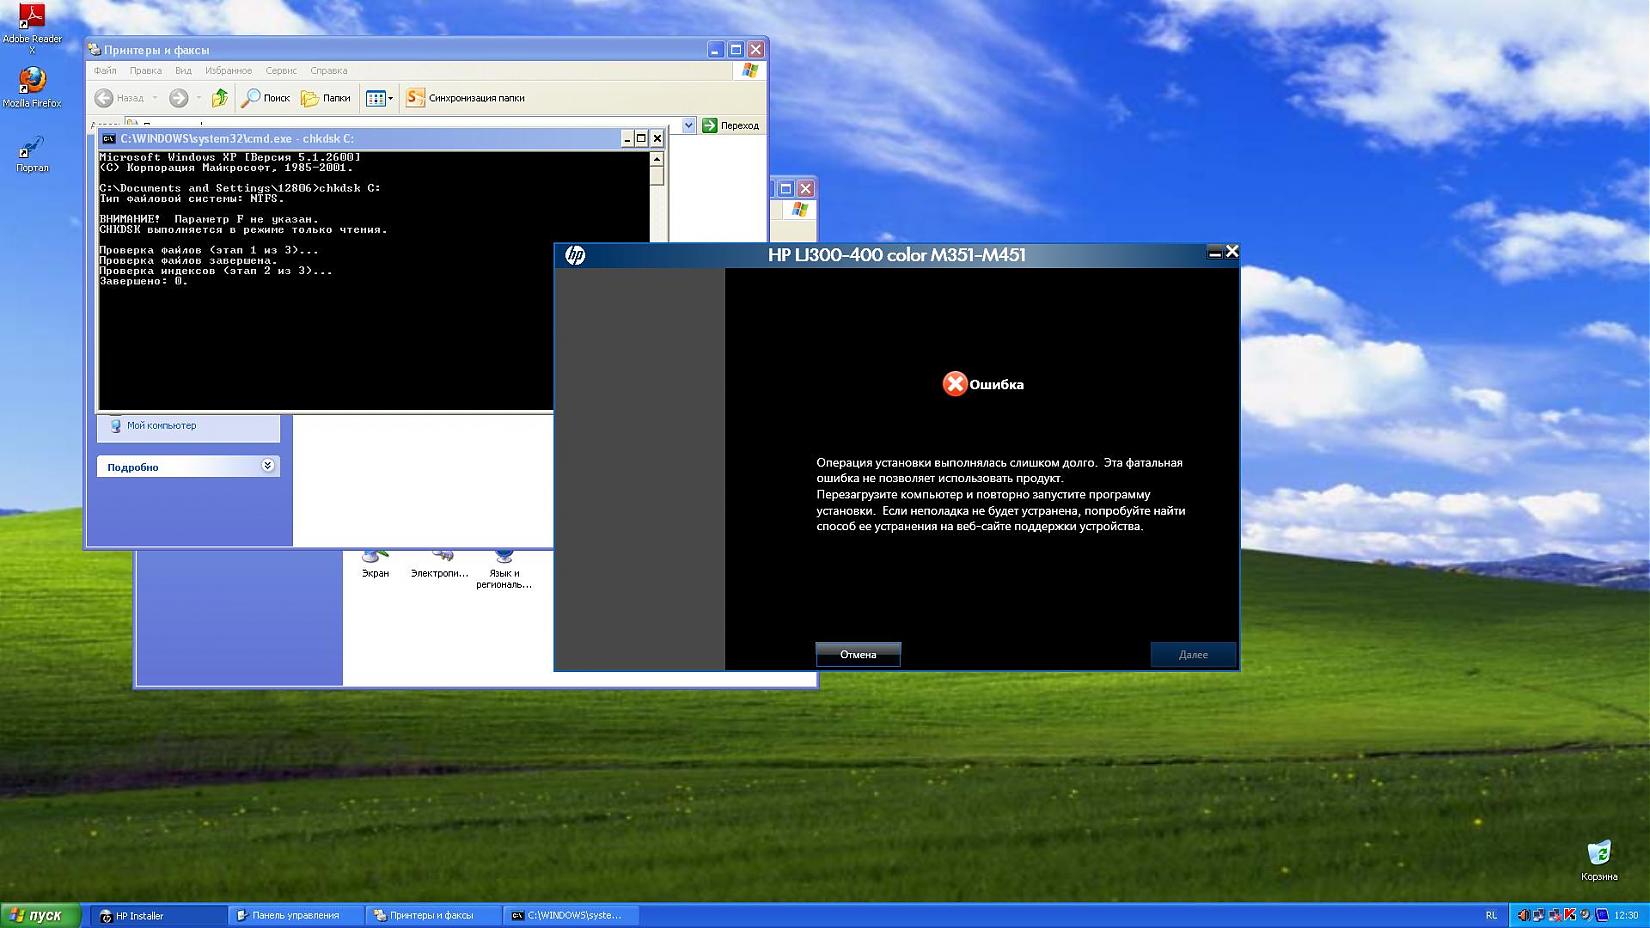Switch to Принтеры и факсы taskbar button
Screen dimensions: 1650x928
(433, 915)
